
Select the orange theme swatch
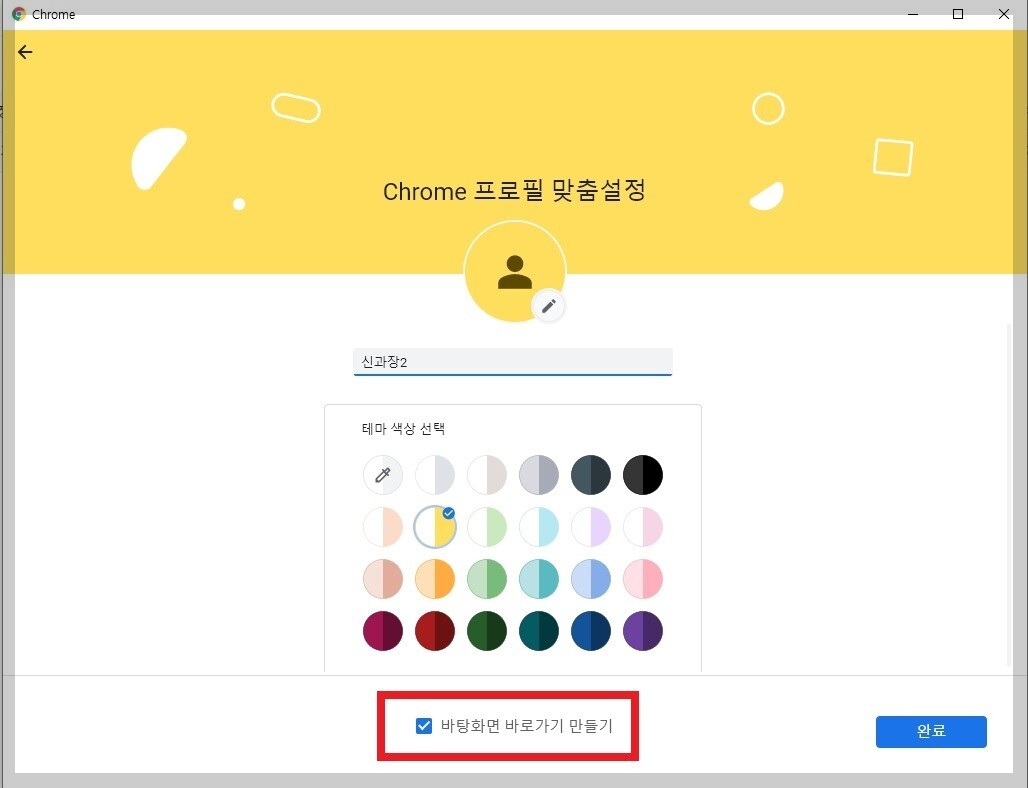click(x=435, y=579)
